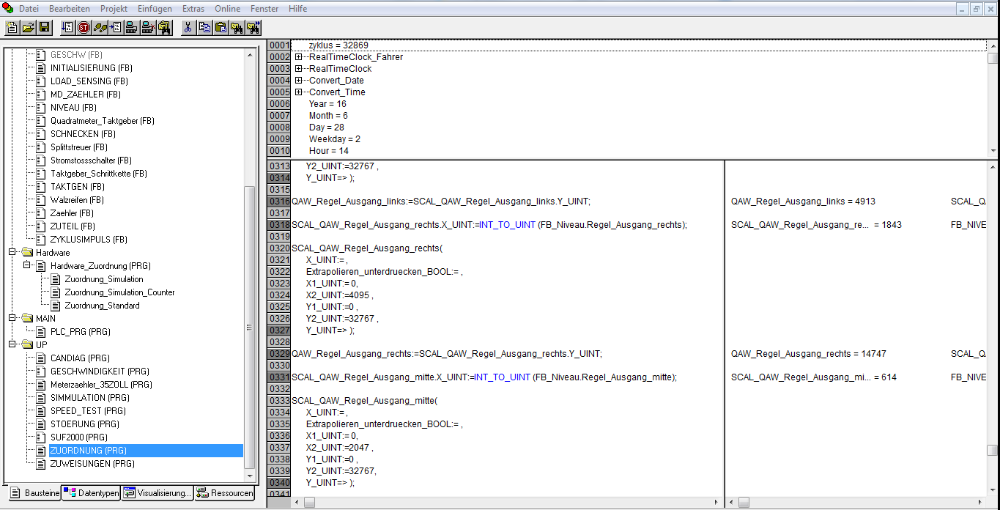Collapse the MAIN folder node
Viewport: 1000px width, 510px height.
[13, 318]
